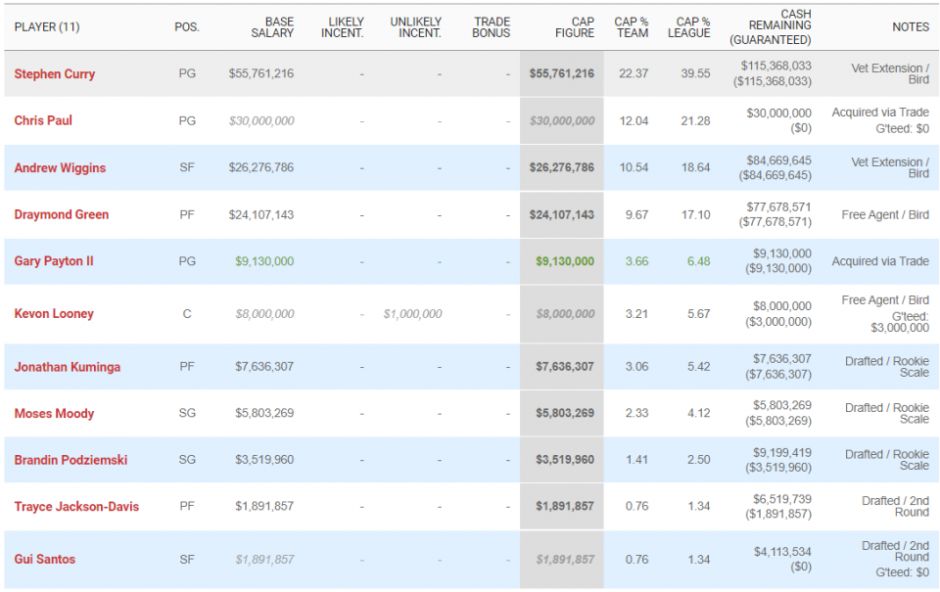Click CASH REMAINING (GUARANTEED) header
This screenshot has height=592, width=940.
pyautogui.click(x=770, y=27)
